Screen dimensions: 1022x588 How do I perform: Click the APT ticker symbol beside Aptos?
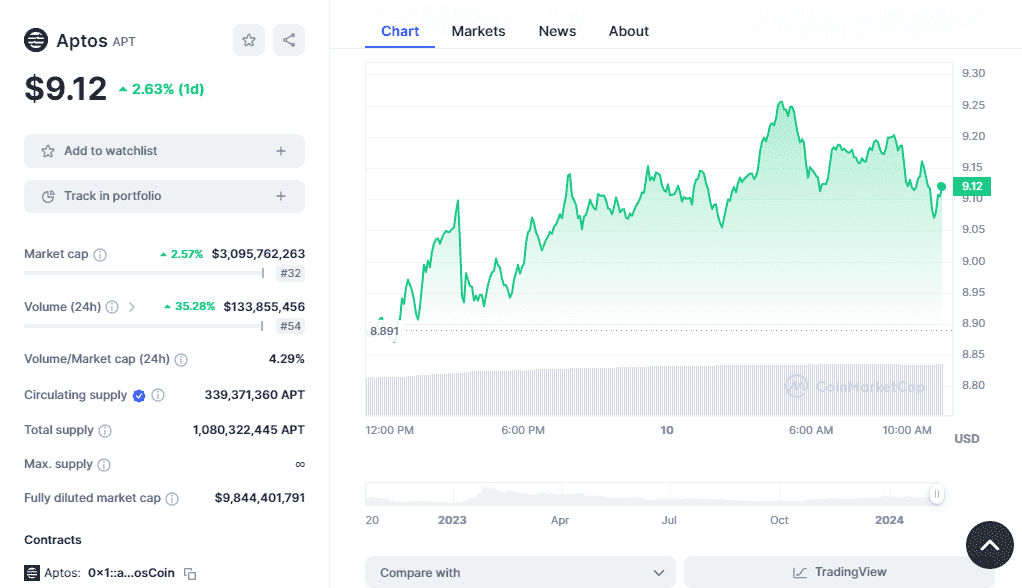point(124,42)
